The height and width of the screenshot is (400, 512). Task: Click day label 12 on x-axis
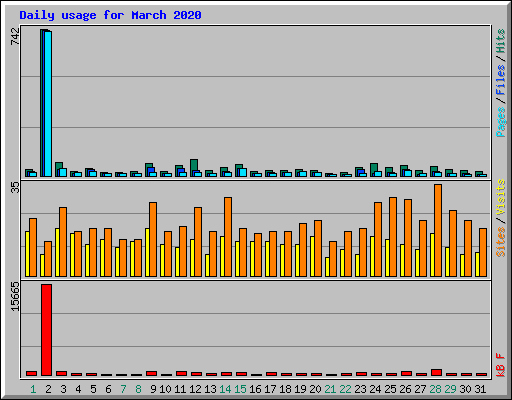(195, 389)
